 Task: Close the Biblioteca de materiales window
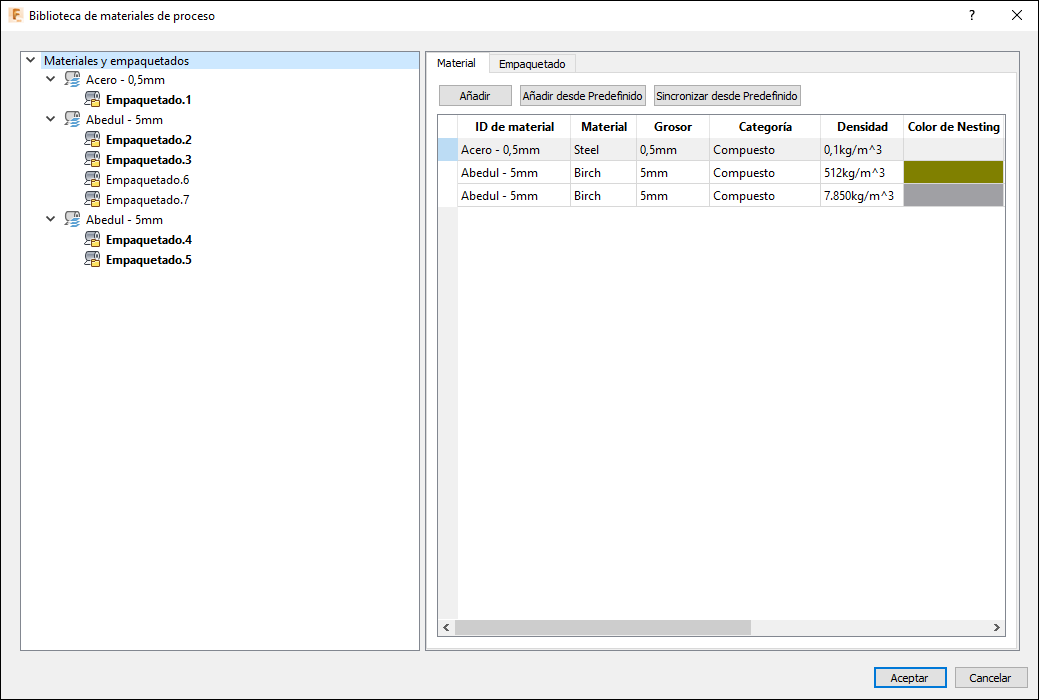[x=1016, y=15]
